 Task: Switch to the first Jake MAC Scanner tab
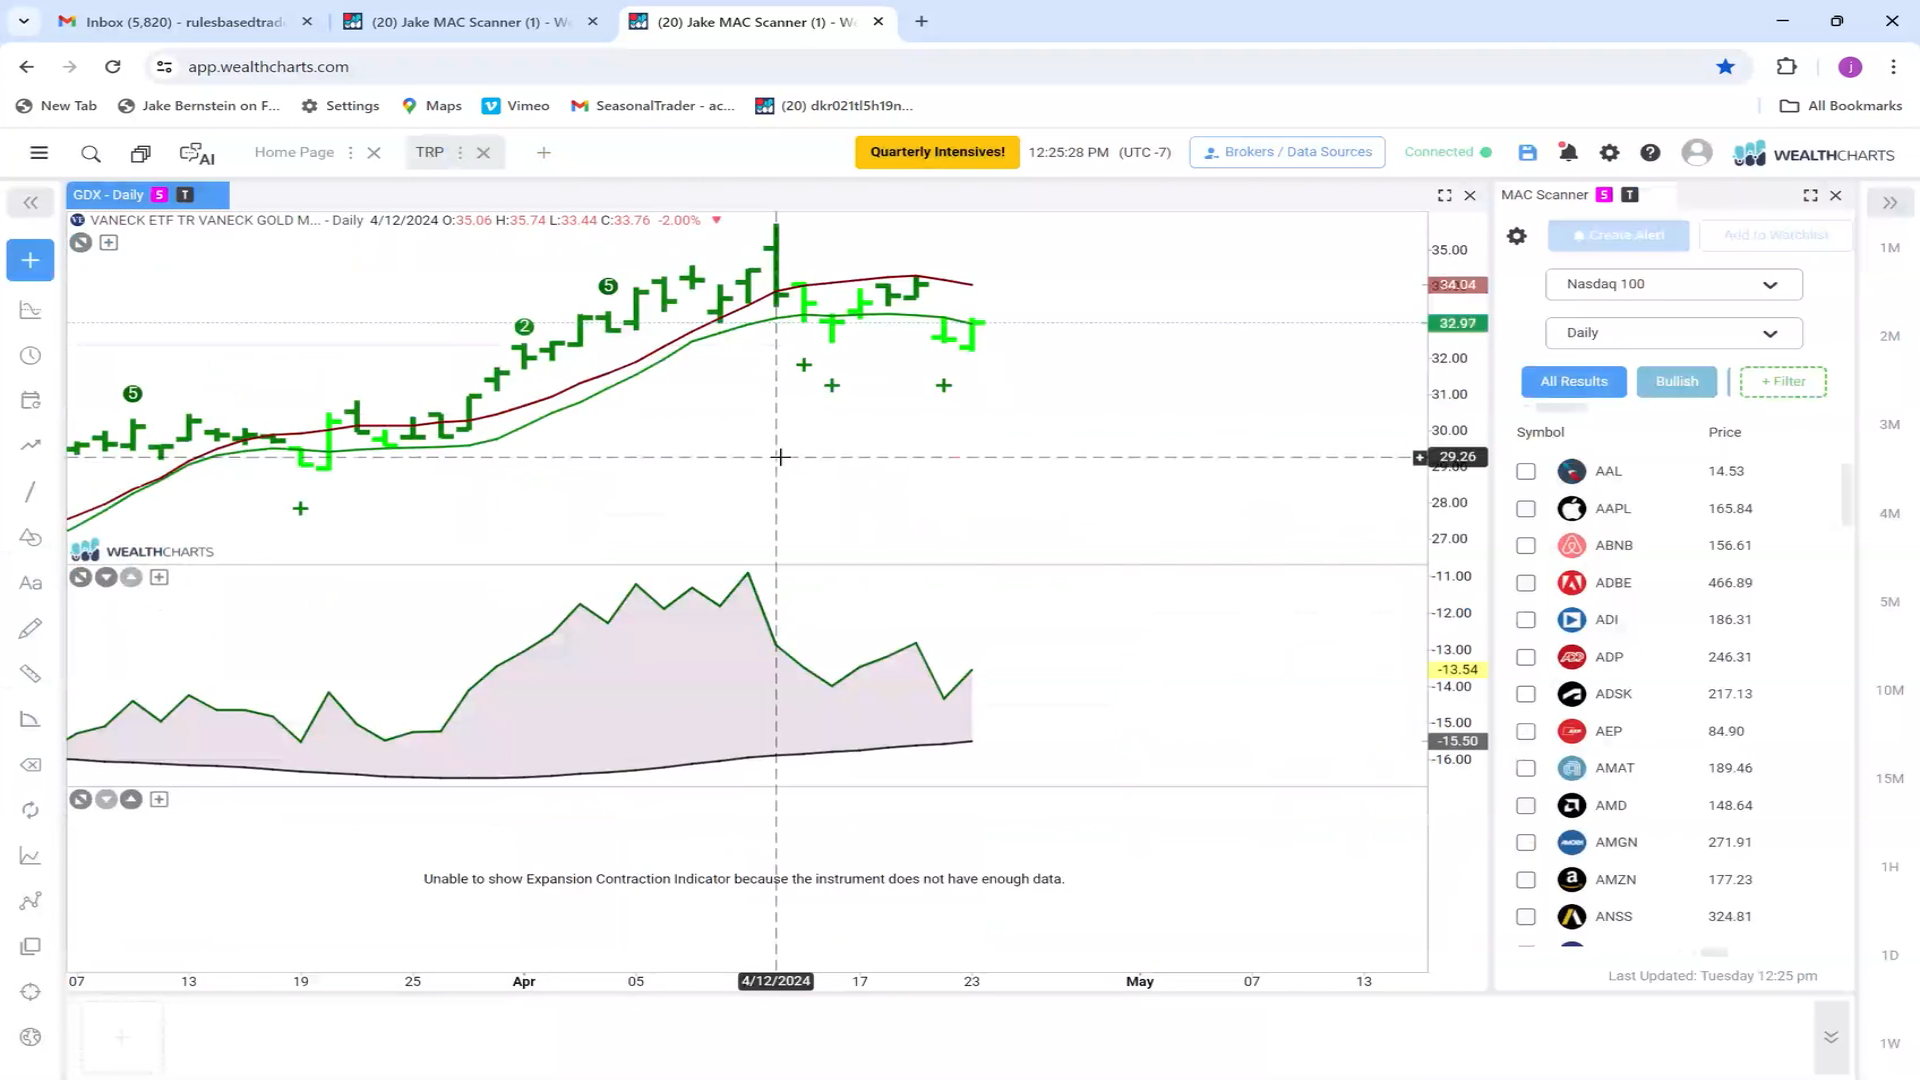click(x=470, y=21)
